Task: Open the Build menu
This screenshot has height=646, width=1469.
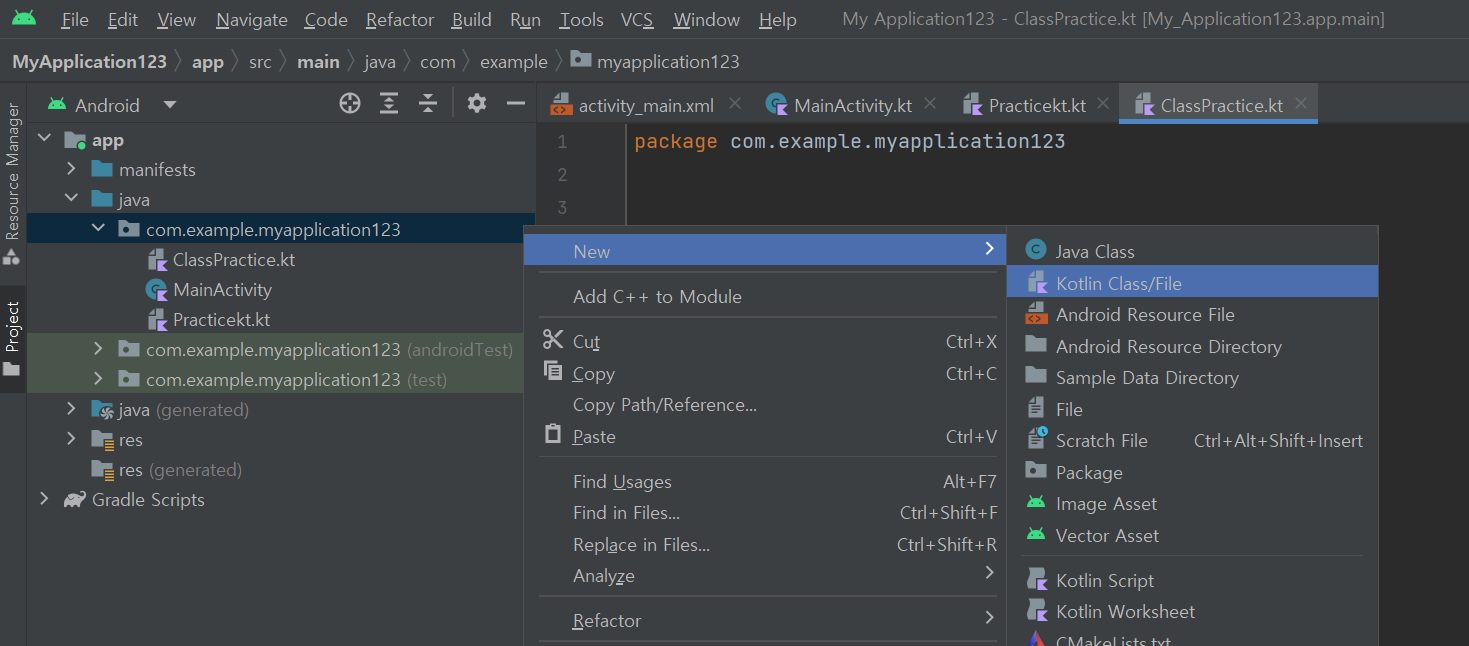Action: pyautogui.click(x=471, y=20)
